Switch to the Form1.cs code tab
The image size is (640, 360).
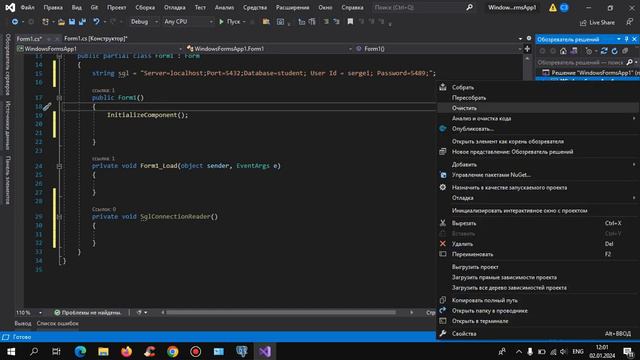[29, 38]
